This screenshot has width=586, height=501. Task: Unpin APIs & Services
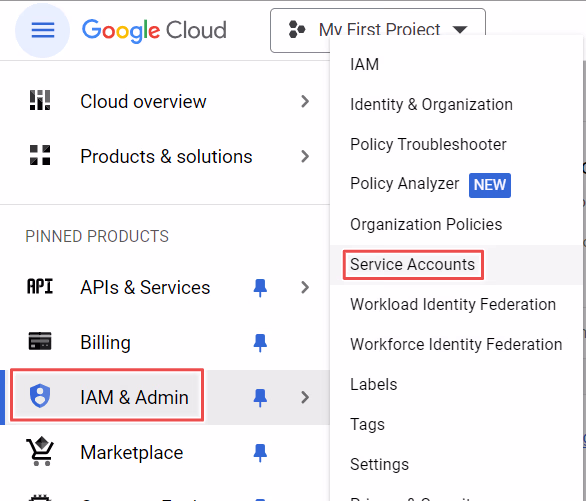(x=260, y=288)
